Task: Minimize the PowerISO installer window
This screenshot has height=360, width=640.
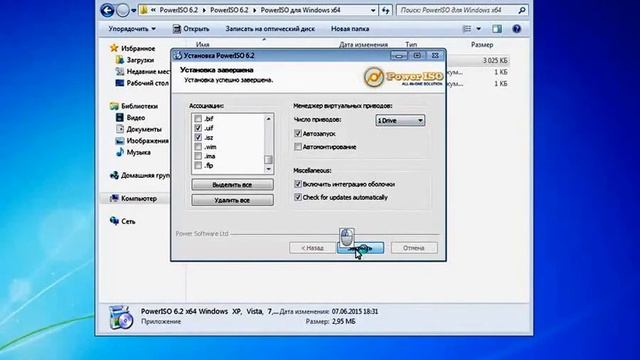Action: click(x=398, y=56)
